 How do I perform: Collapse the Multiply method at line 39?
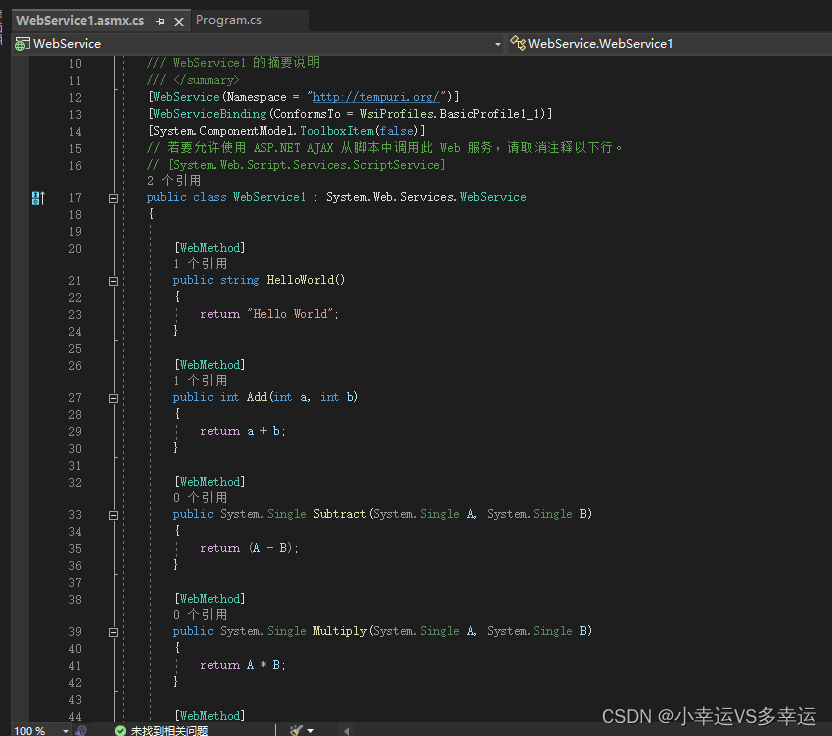pyautogui.click(x=113, y=632)
